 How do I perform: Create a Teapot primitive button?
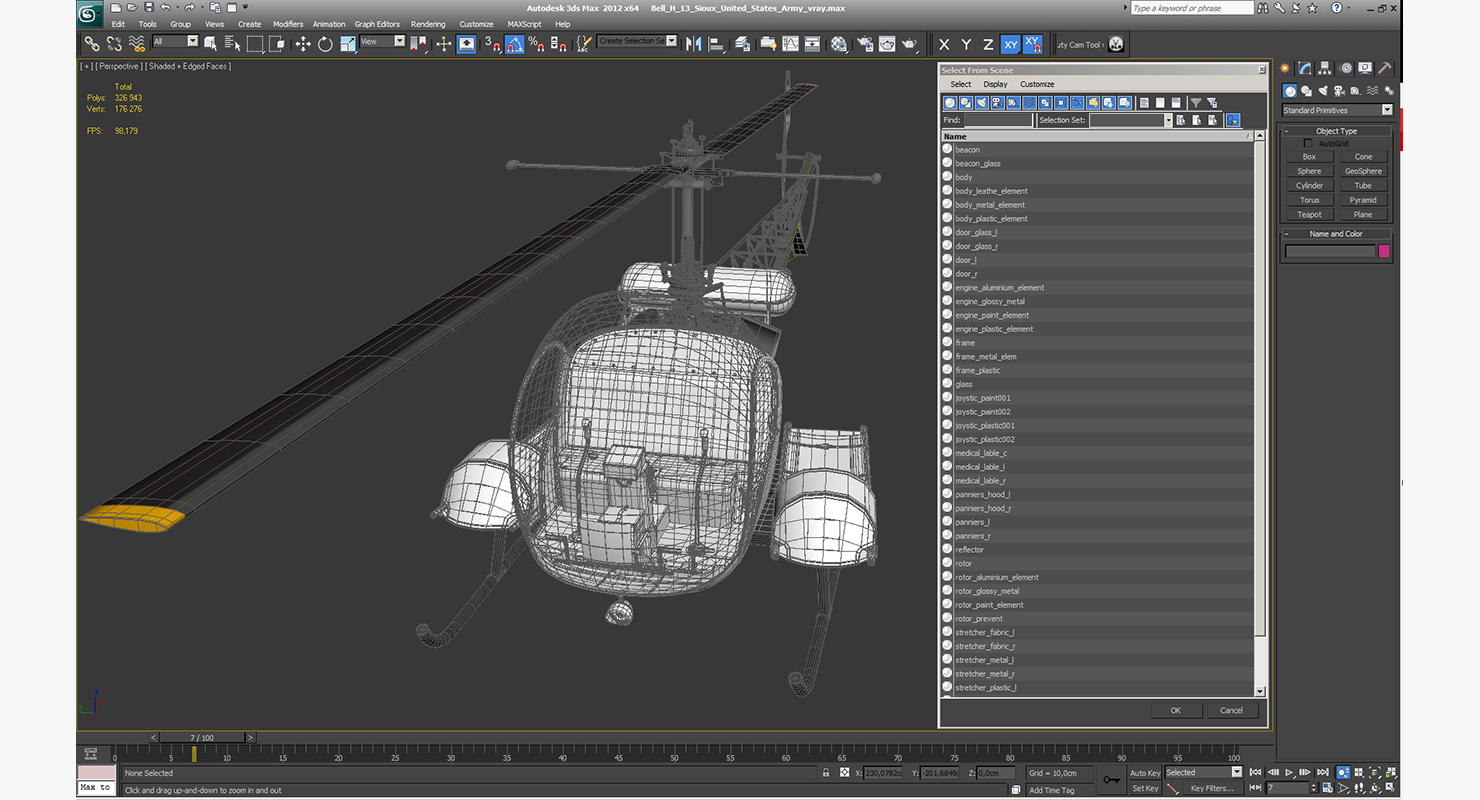point(1309,214)
